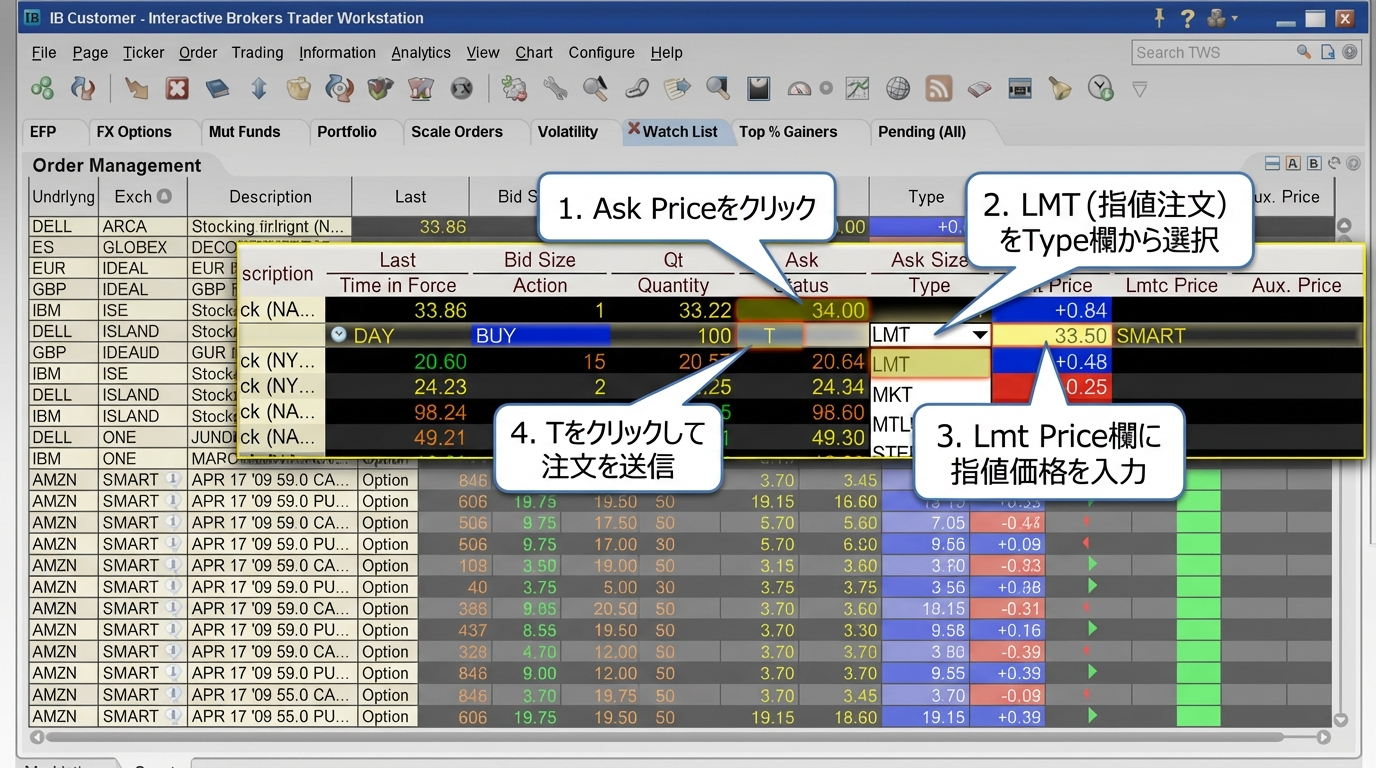The height and width of the screenshot is (768, 1376).
Task: Click the small round record icon beside gauge
Action: [826, 89]
